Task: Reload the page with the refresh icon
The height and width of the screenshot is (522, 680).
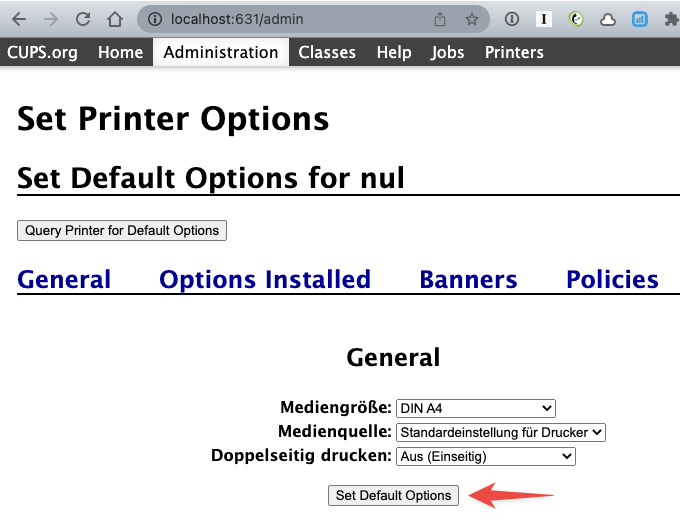Action: 83,19
